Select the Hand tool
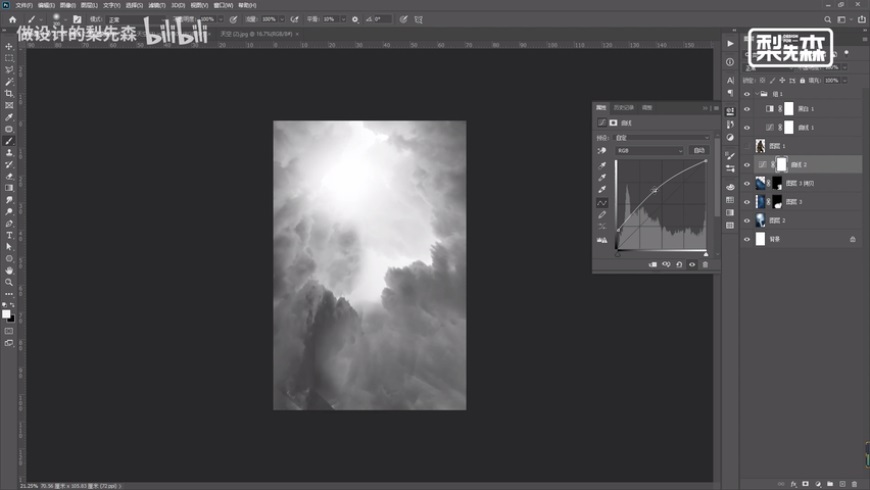This screenshot has height=490, width=870. (x=9, y=270)
